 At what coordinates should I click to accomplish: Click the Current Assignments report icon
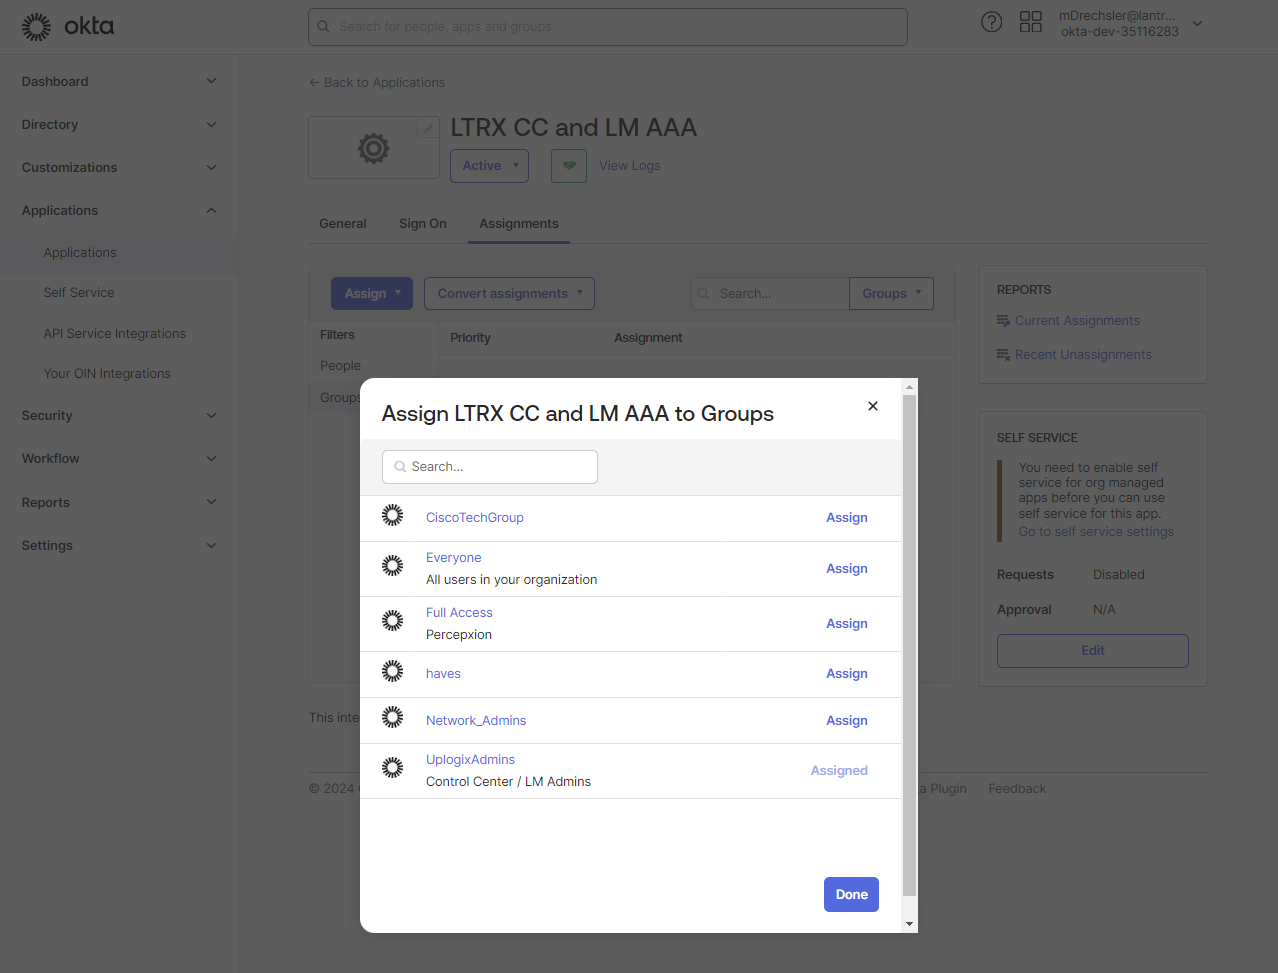click(x=1003, y=321)
